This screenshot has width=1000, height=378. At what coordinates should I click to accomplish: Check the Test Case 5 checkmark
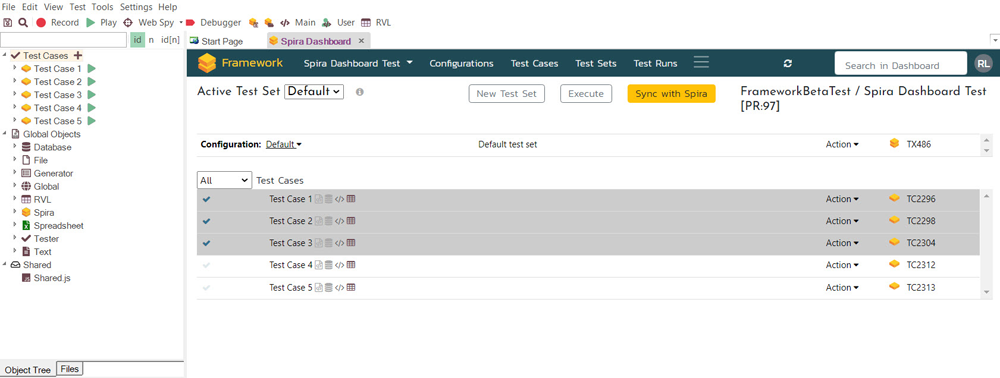tap(206, 287)
